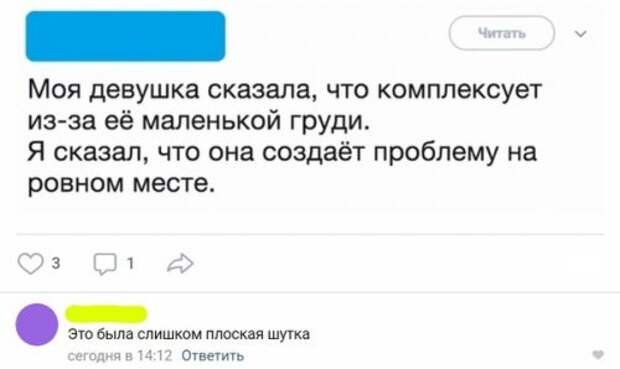Viewport: 620px width, 369px height.
Task: Open the blue redacted author name
Action: point(125,36)
